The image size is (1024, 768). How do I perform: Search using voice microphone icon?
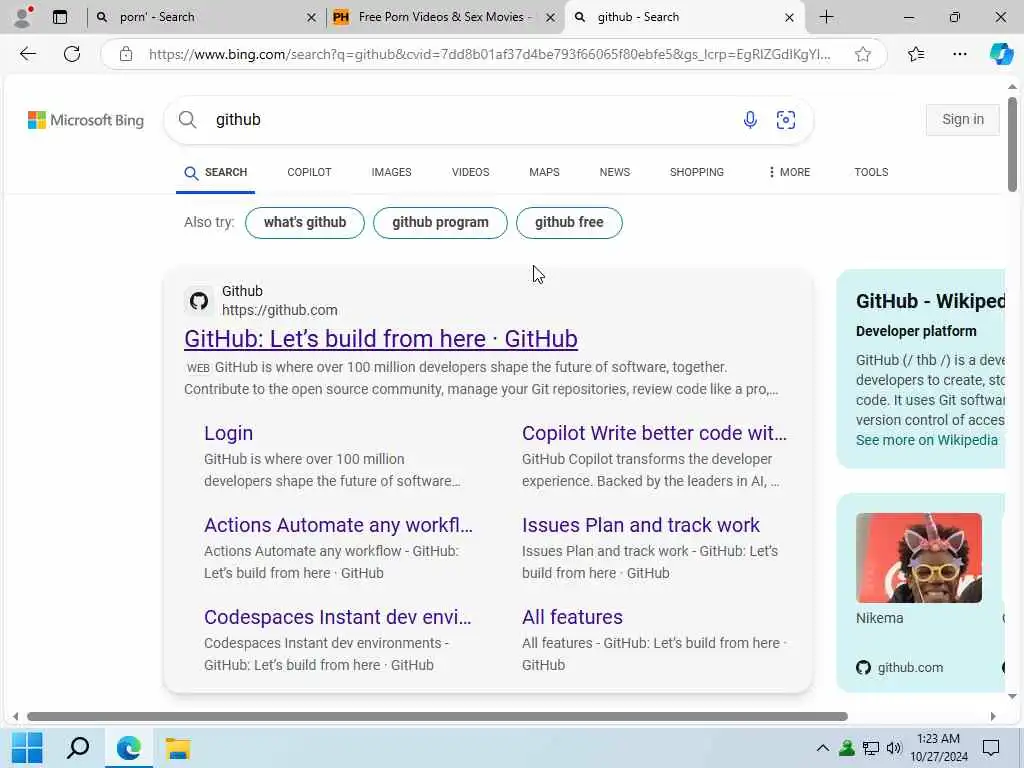[750, 120]
